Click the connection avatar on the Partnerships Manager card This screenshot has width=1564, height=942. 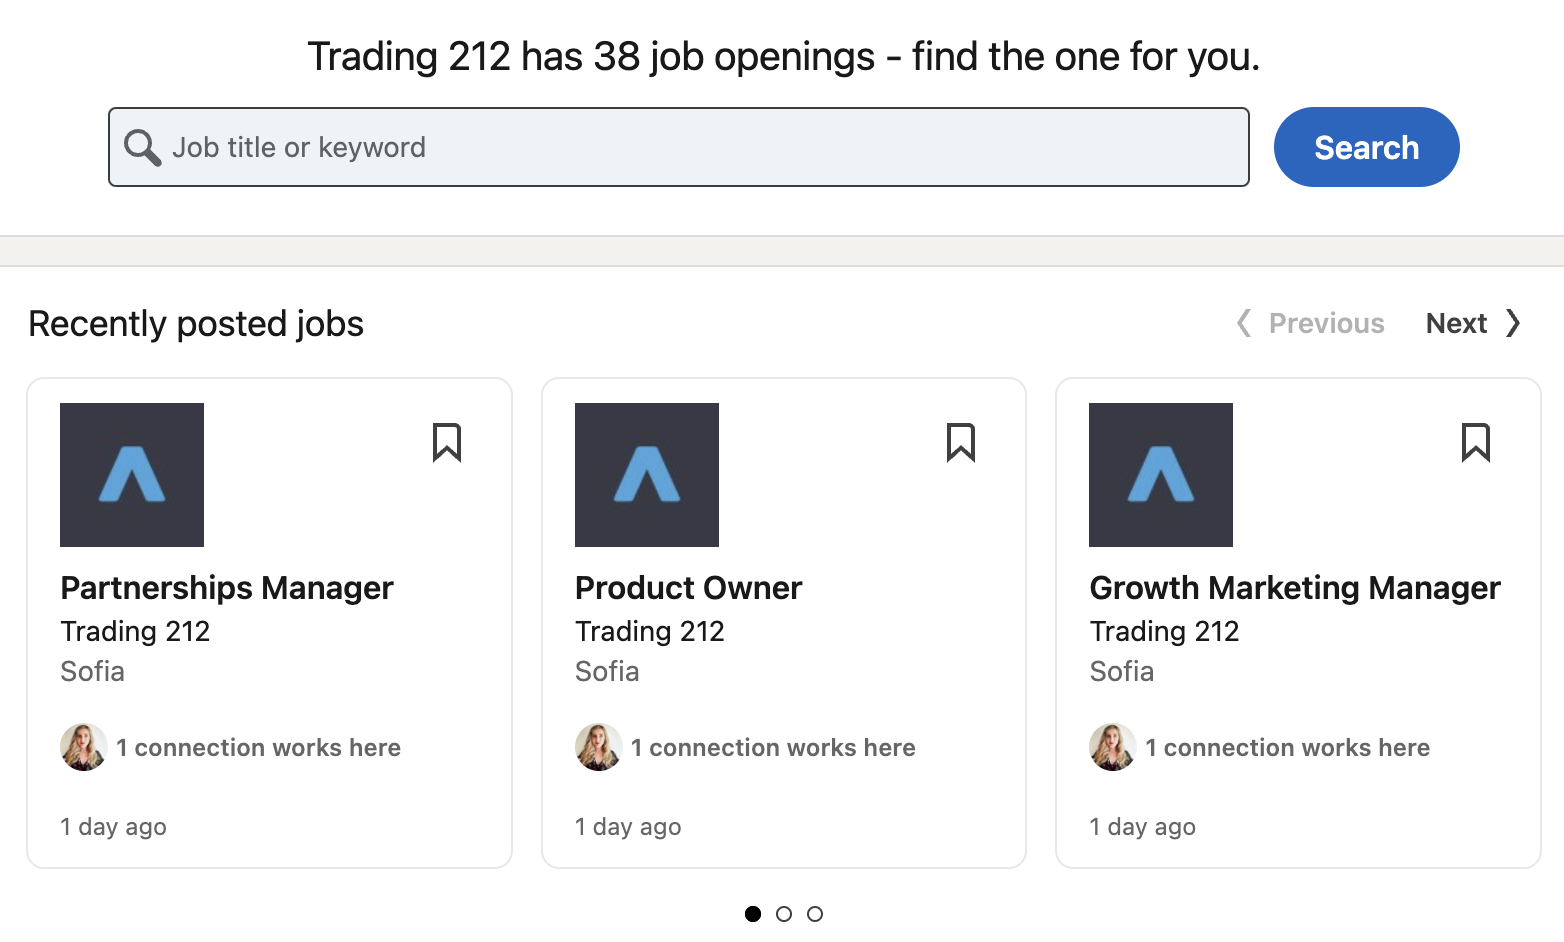(x=84, y=747)
